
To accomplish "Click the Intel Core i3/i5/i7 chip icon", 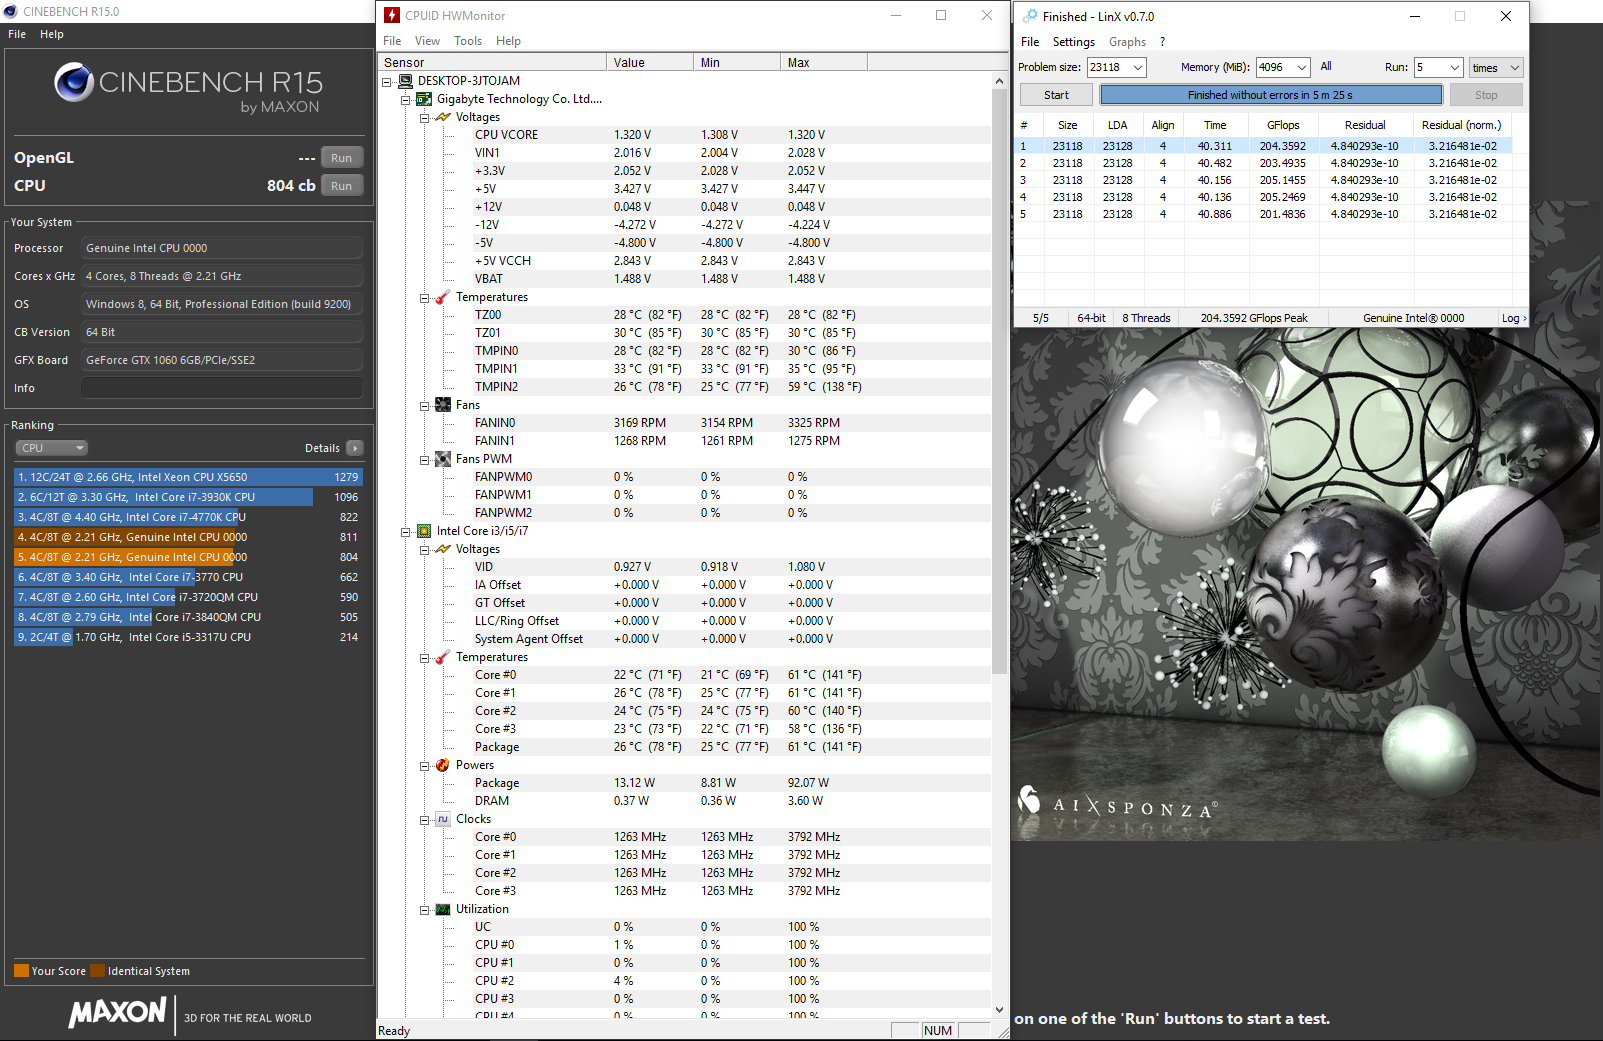I will point(424,531).
